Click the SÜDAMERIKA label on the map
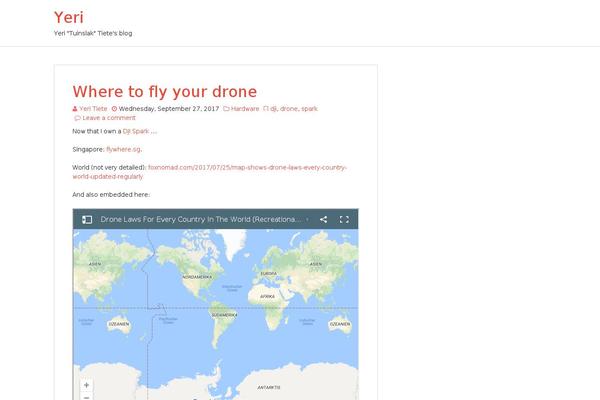600x400 pixels. [225, 315]
